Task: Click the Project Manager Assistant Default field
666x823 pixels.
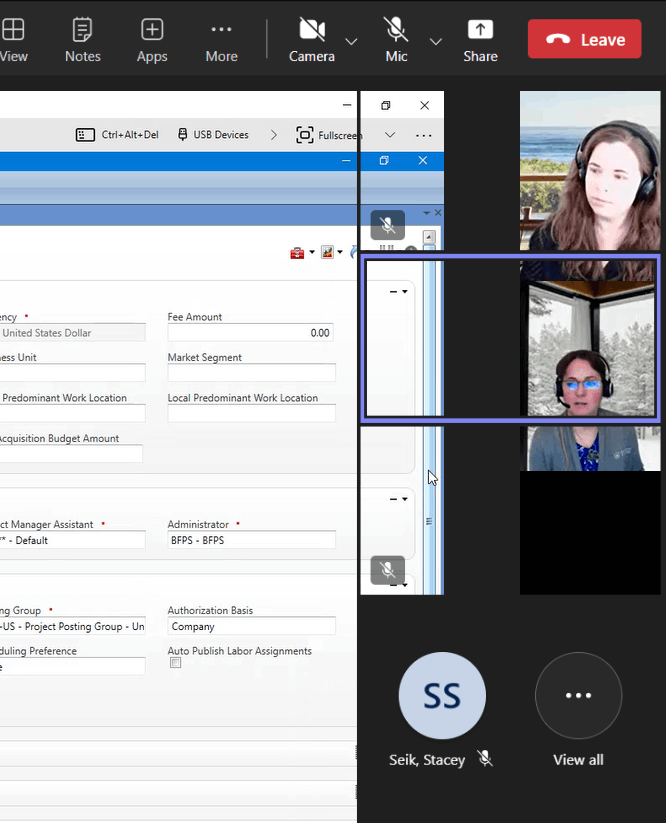Action: 72,540
